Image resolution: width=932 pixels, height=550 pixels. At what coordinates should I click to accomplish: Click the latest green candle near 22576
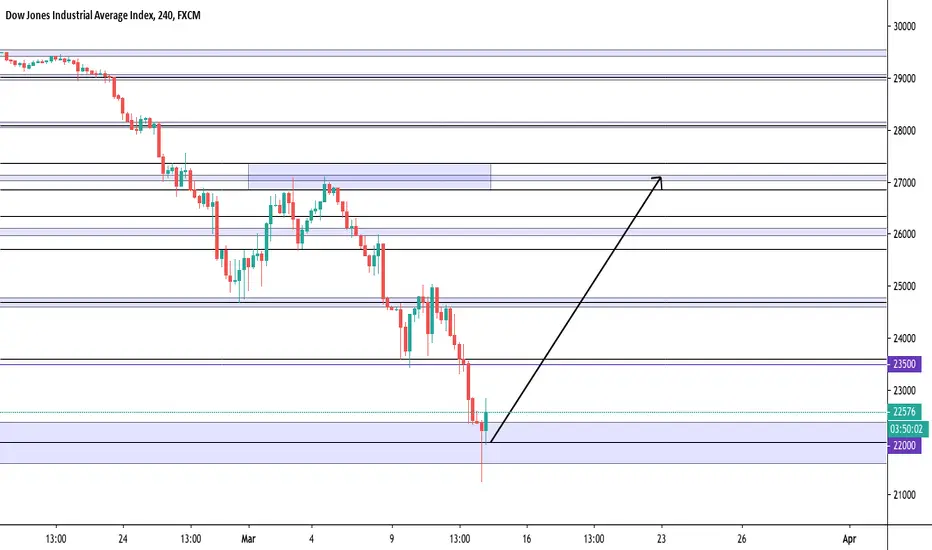click(486, 422)
